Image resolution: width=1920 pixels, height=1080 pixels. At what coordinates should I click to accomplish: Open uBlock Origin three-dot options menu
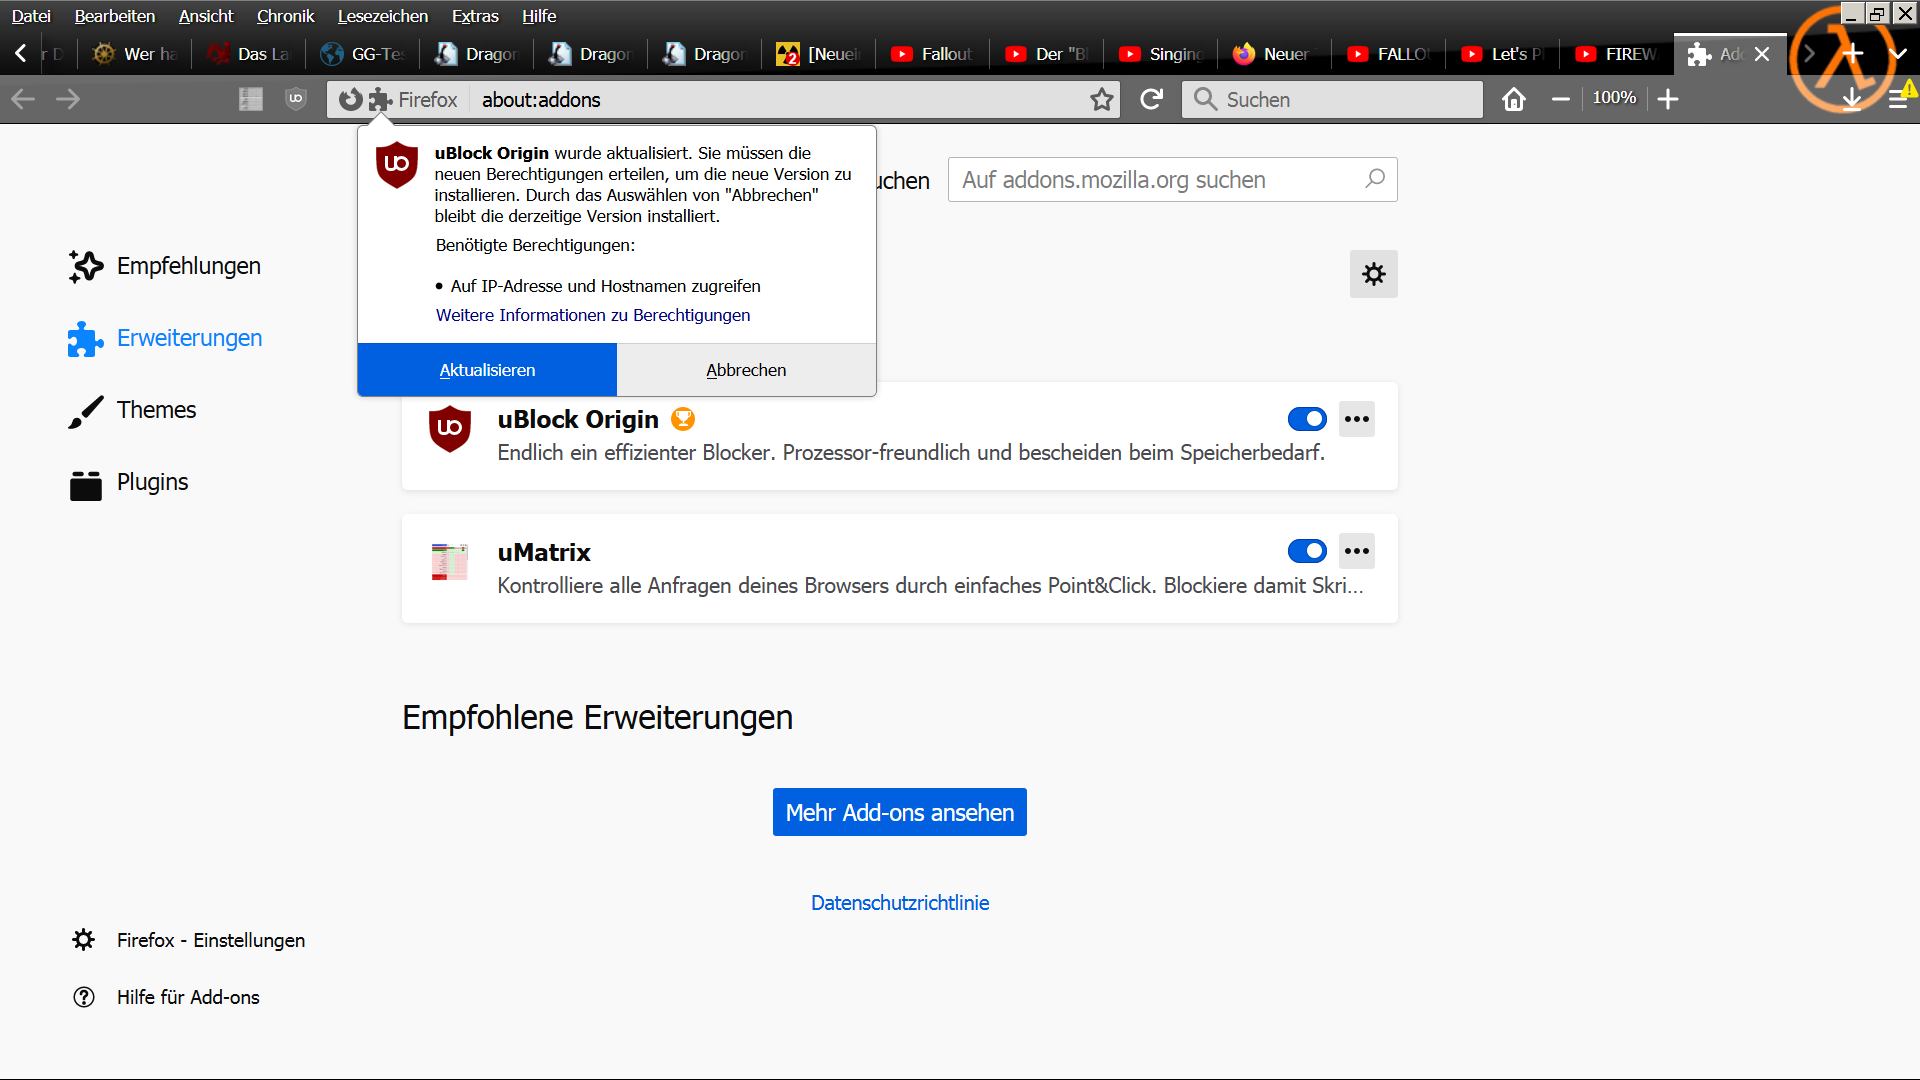click(1356, 419)
